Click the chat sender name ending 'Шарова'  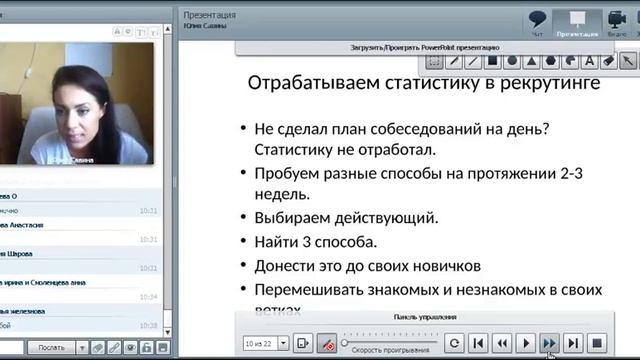tap(16, 253)
